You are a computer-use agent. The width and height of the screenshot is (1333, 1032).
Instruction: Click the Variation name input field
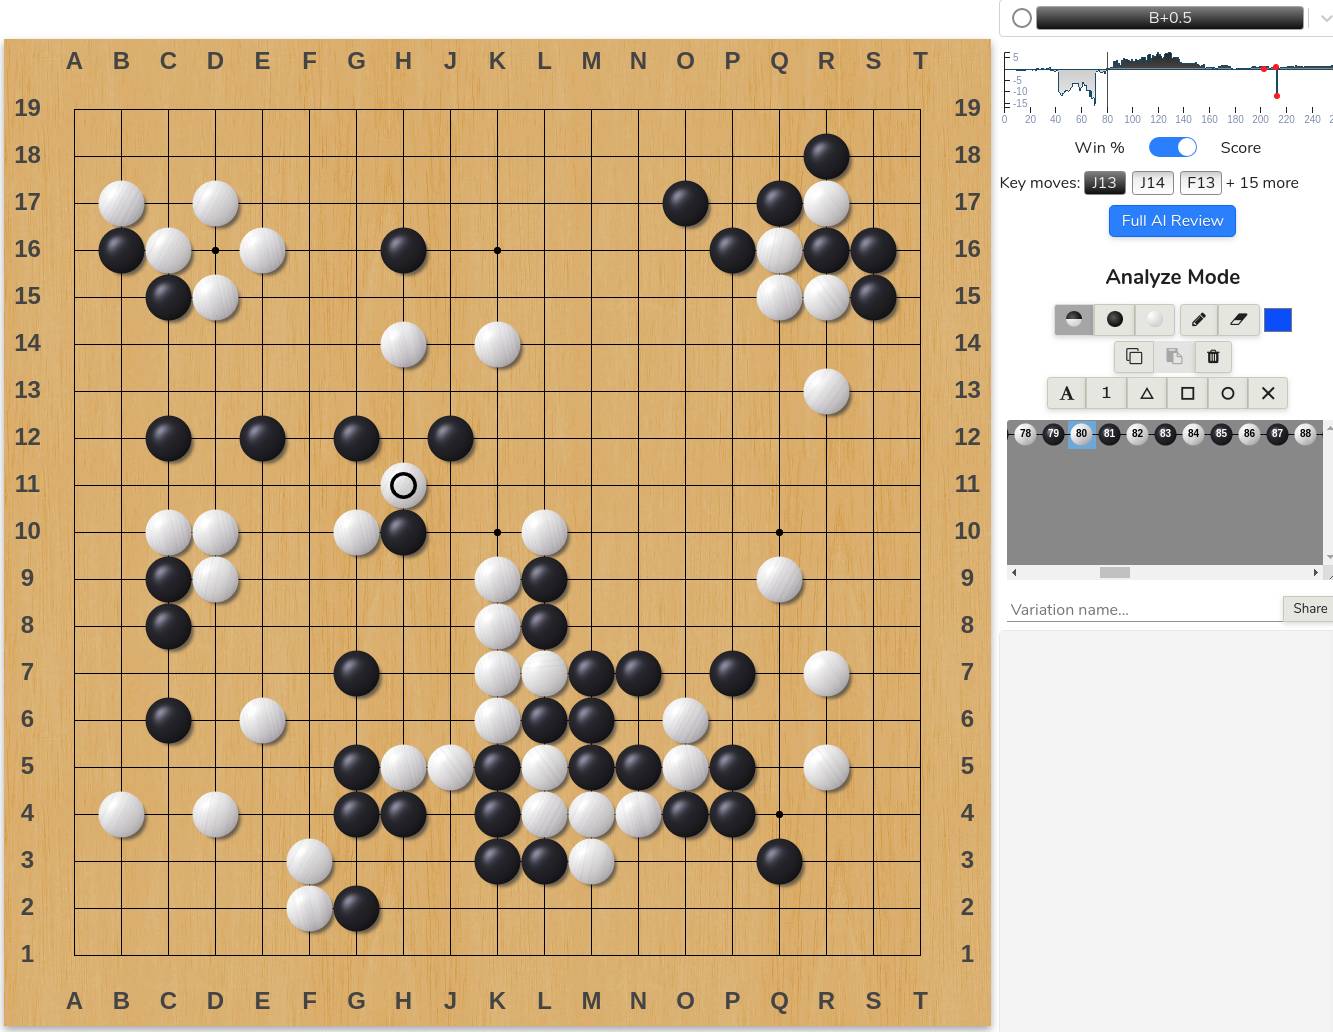pyautogui.click(x=1143, y=610)
